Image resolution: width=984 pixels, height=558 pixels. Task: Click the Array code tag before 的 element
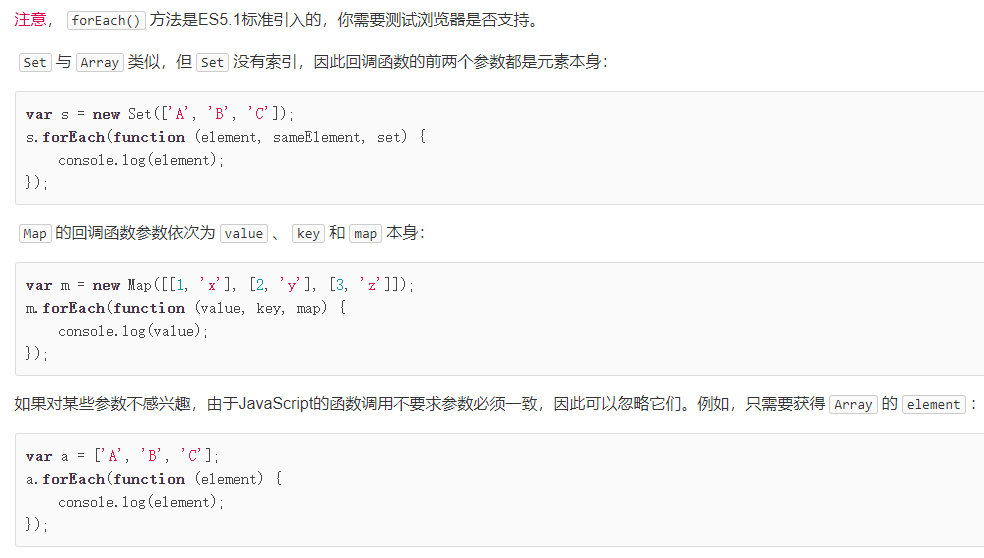pos(853,404)
